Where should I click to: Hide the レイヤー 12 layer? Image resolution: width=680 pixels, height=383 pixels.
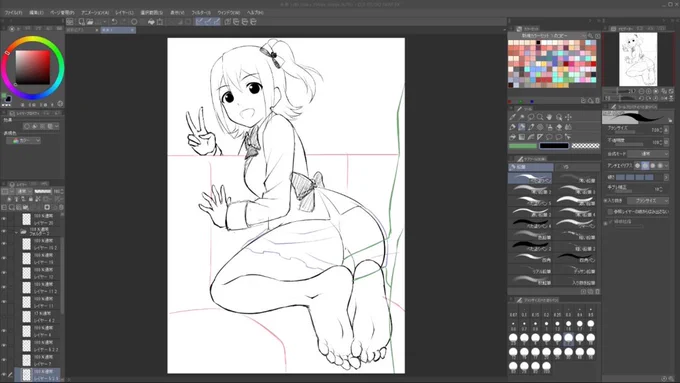4,273
